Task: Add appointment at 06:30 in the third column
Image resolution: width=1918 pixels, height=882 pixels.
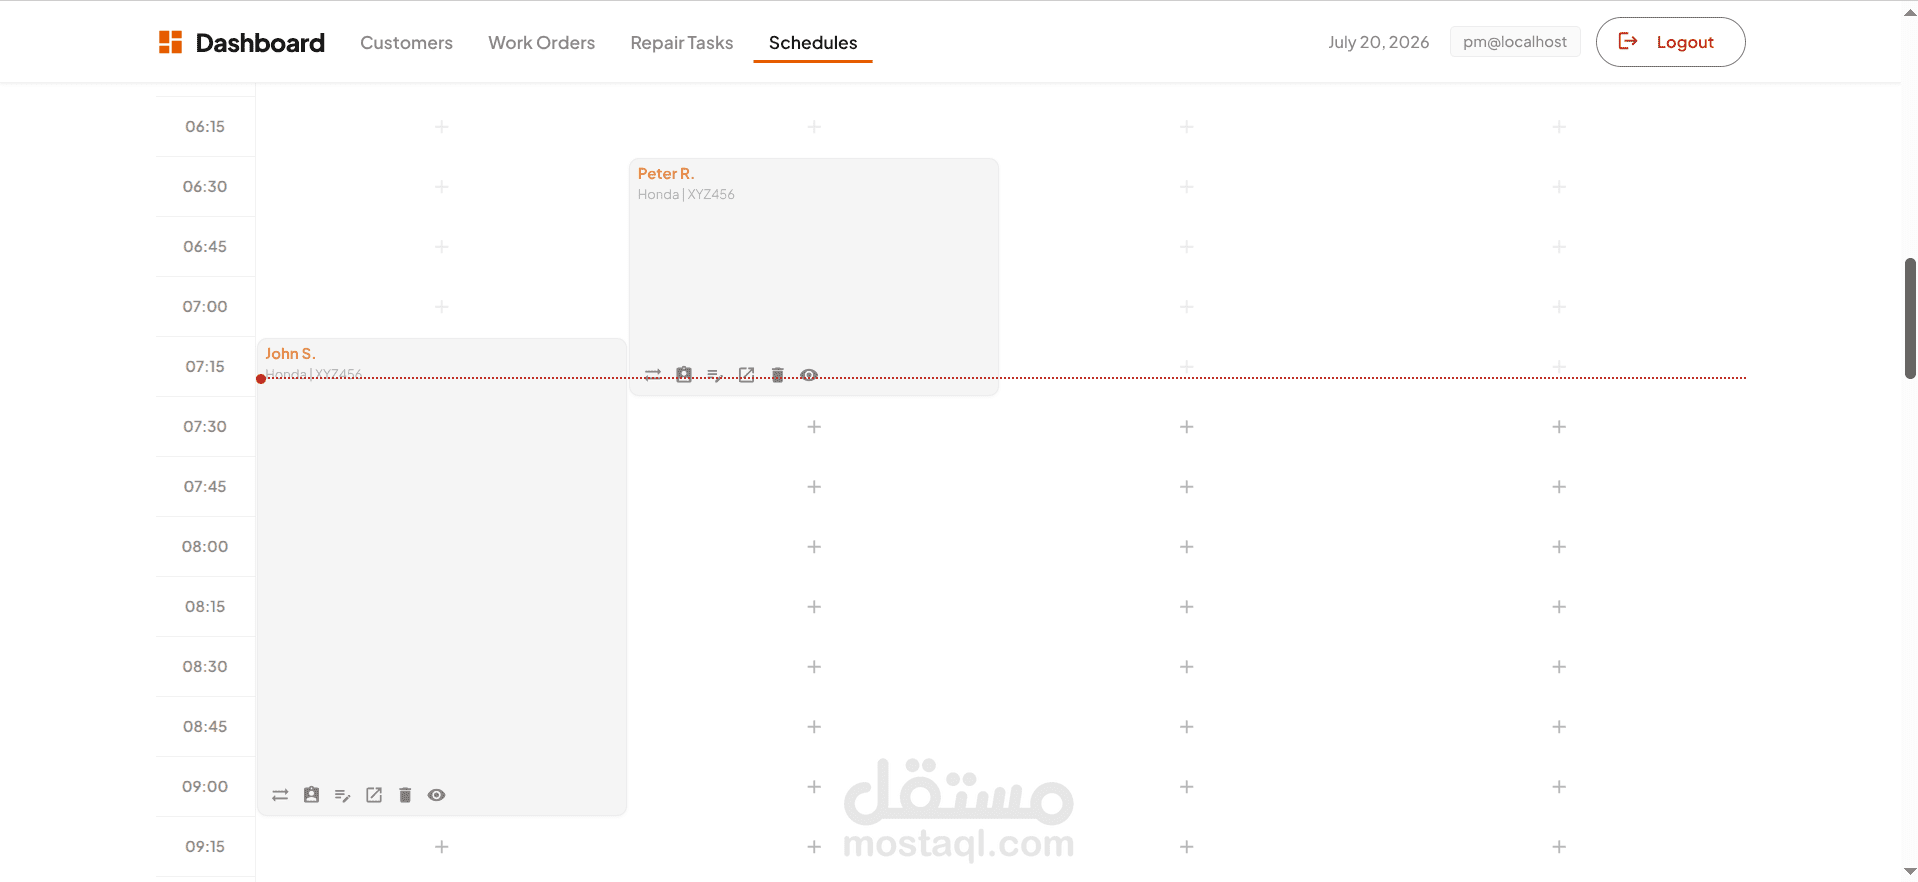Action: click(1187, 187)
